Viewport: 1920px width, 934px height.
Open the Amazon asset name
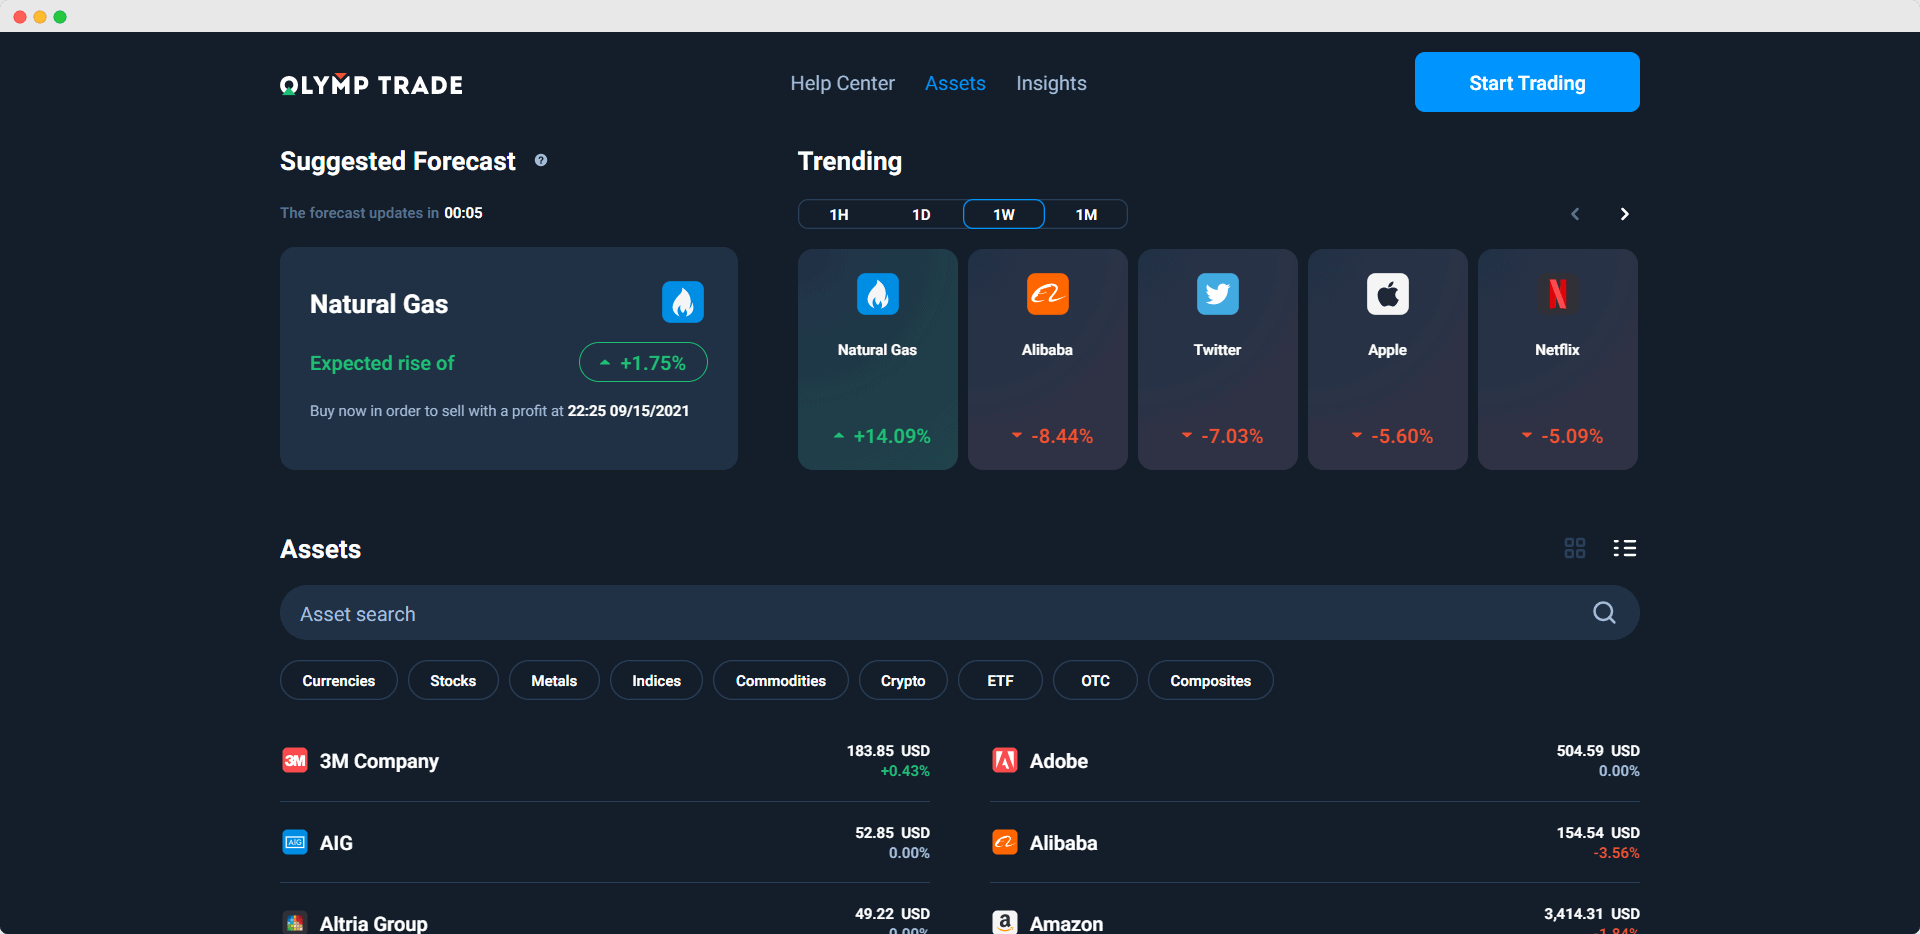click(1067, 923)
